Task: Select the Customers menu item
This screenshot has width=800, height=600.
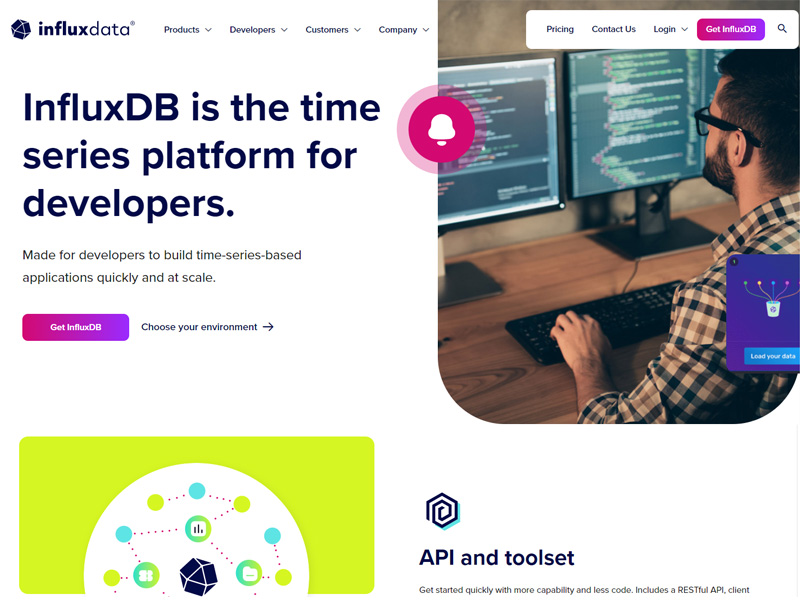Action: (x=333, y=30)
